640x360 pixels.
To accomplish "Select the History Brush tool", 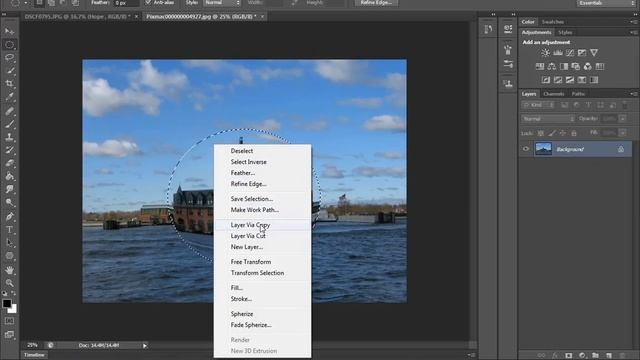I will (x=9, y=150).
